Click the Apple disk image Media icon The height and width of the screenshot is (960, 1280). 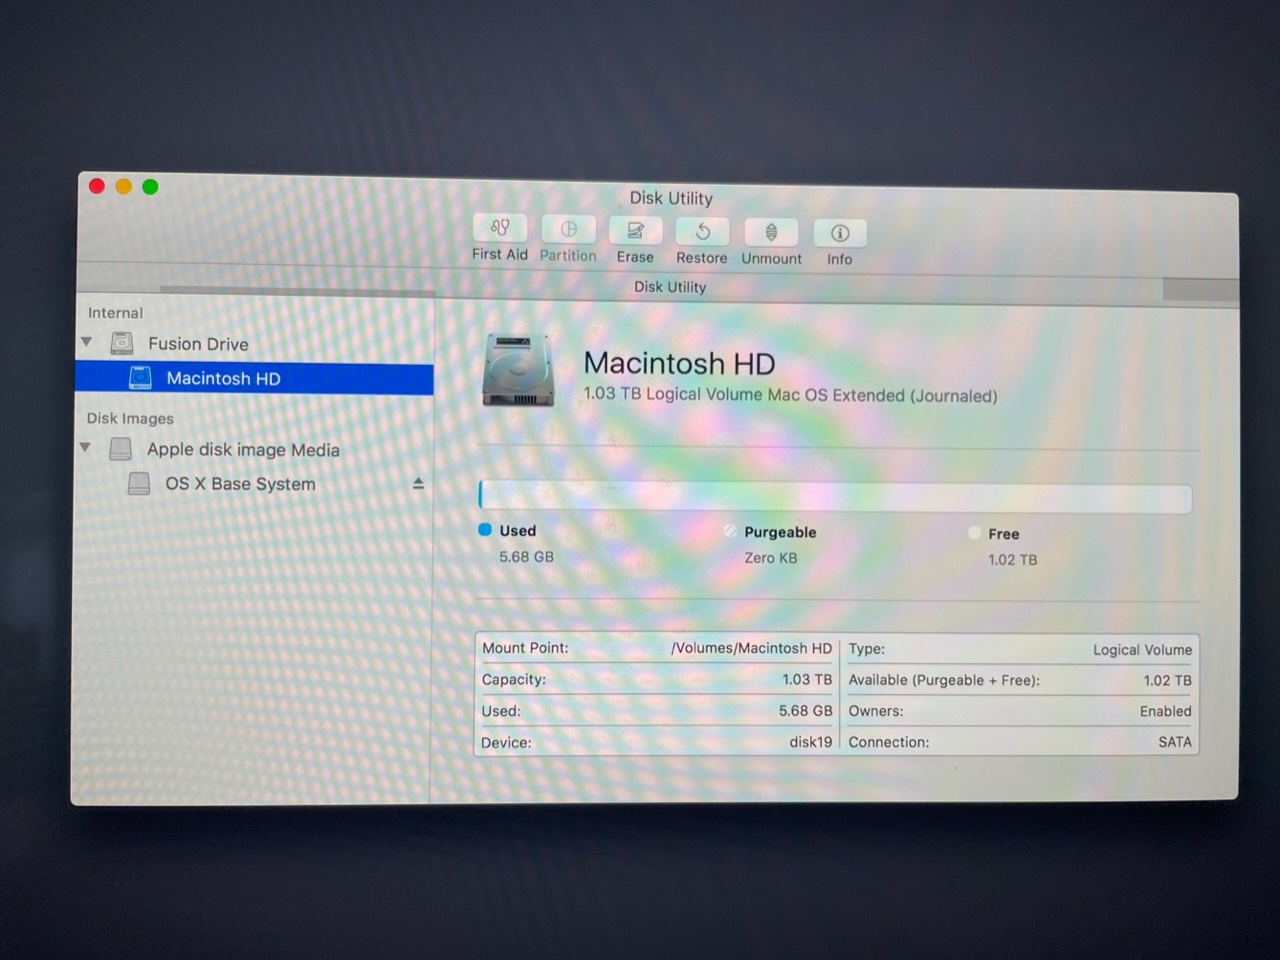121,449
